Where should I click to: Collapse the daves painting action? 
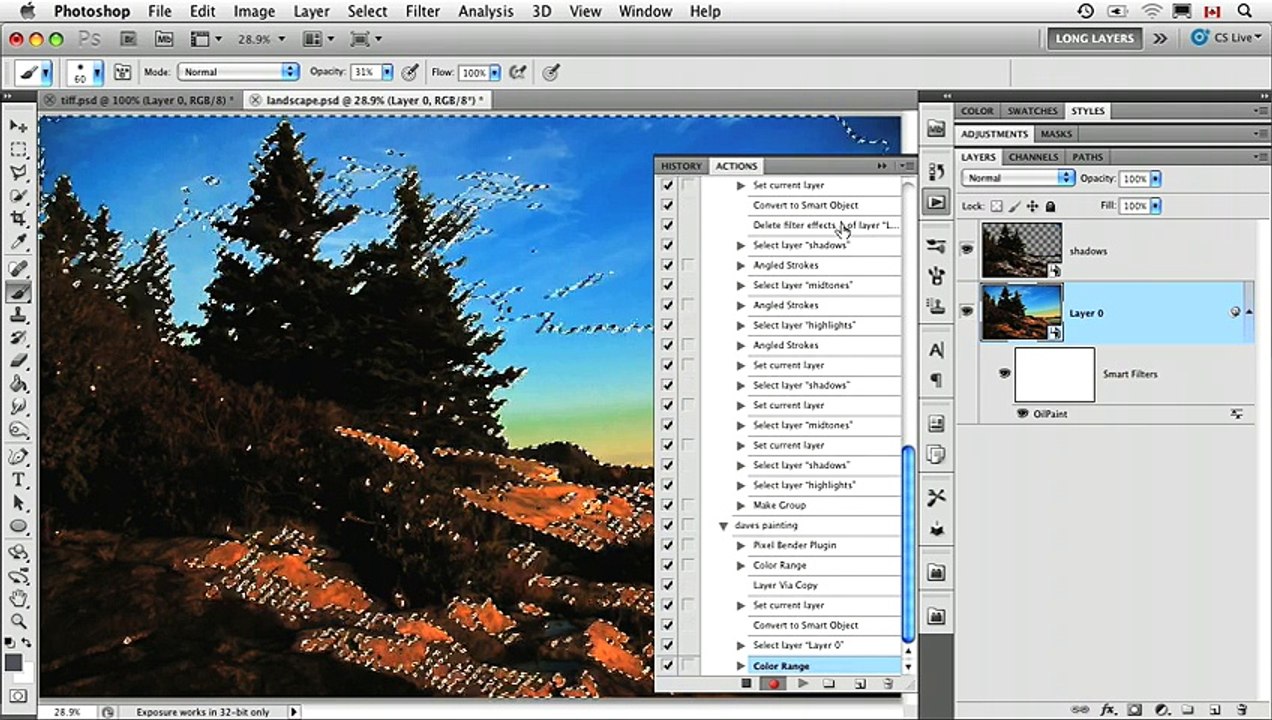coord(723,525)
